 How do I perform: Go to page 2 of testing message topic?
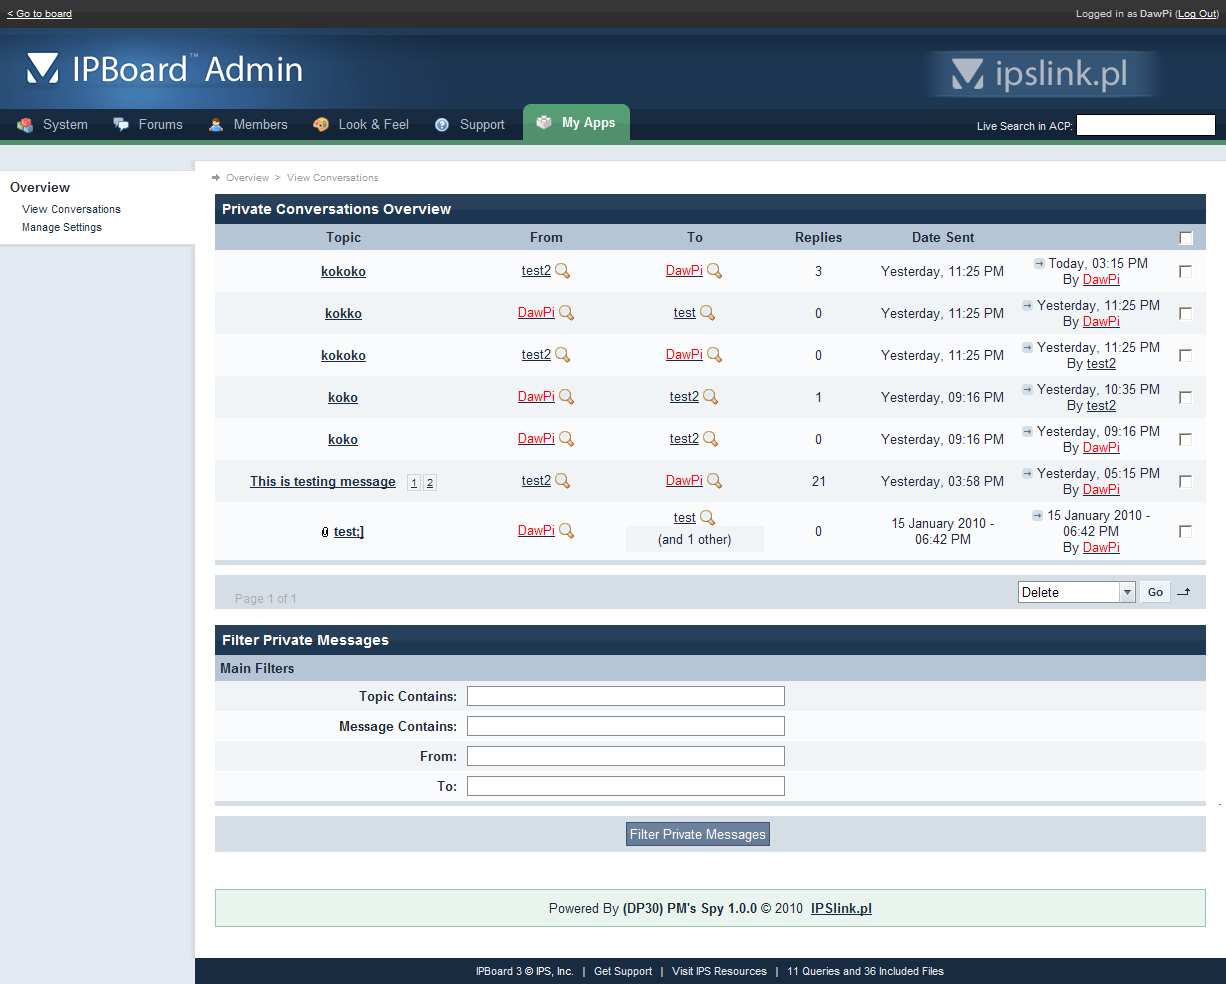pyautogui.click(x=430, y=483)
